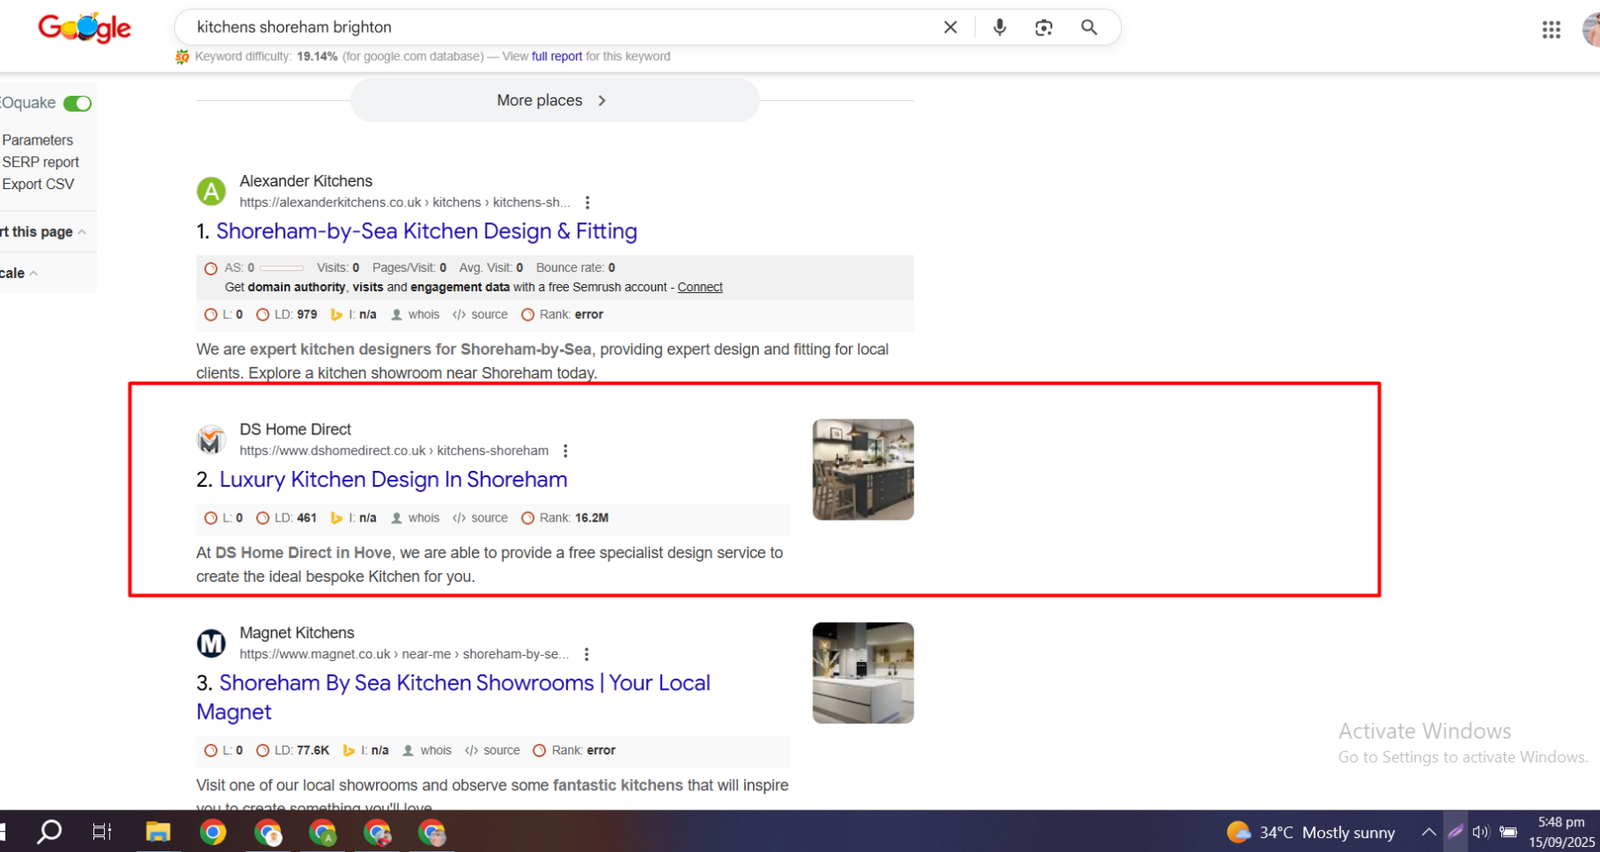View the full report keyword link

(556, 57)
